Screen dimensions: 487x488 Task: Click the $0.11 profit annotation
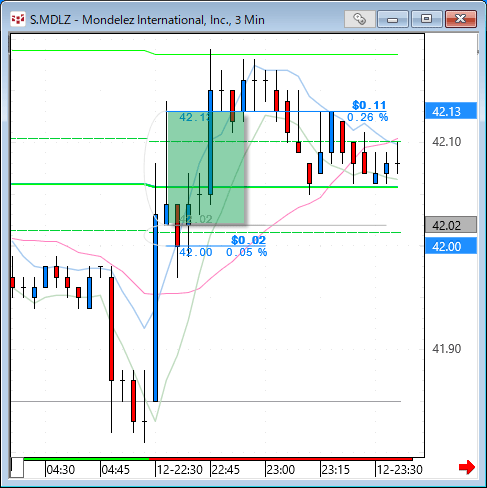click(369, 105)
